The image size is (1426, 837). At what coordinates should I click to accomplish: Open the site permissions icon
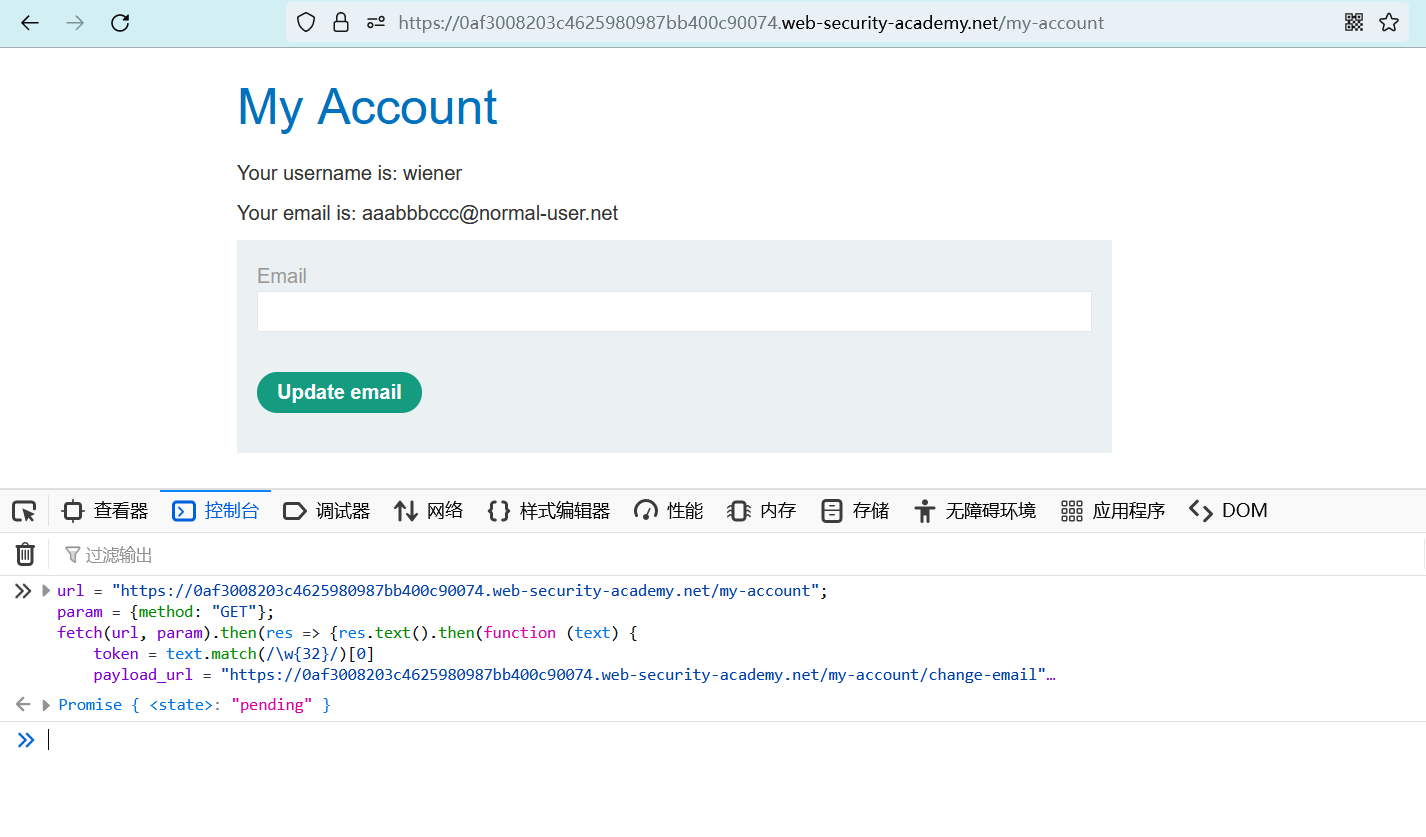[x=376, y=23]
